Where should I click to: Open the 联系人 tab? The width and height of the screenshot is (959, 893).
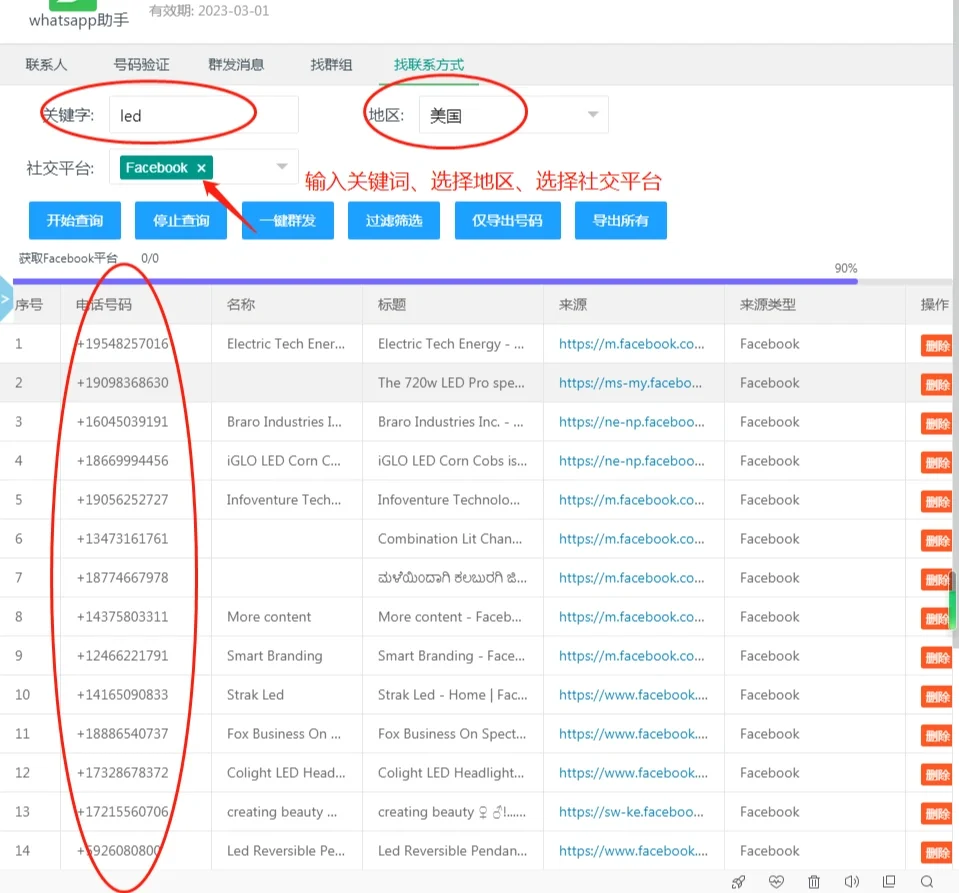(46, 64)
